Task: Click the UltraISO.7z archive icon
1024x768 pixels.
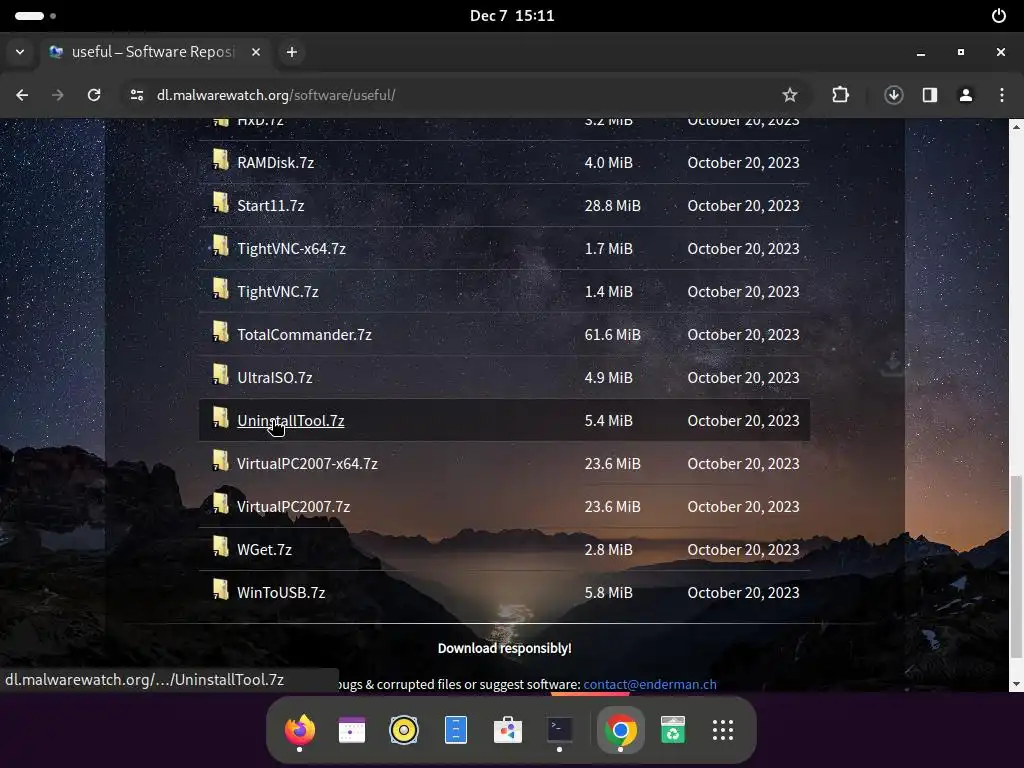Action: point(221,376)
